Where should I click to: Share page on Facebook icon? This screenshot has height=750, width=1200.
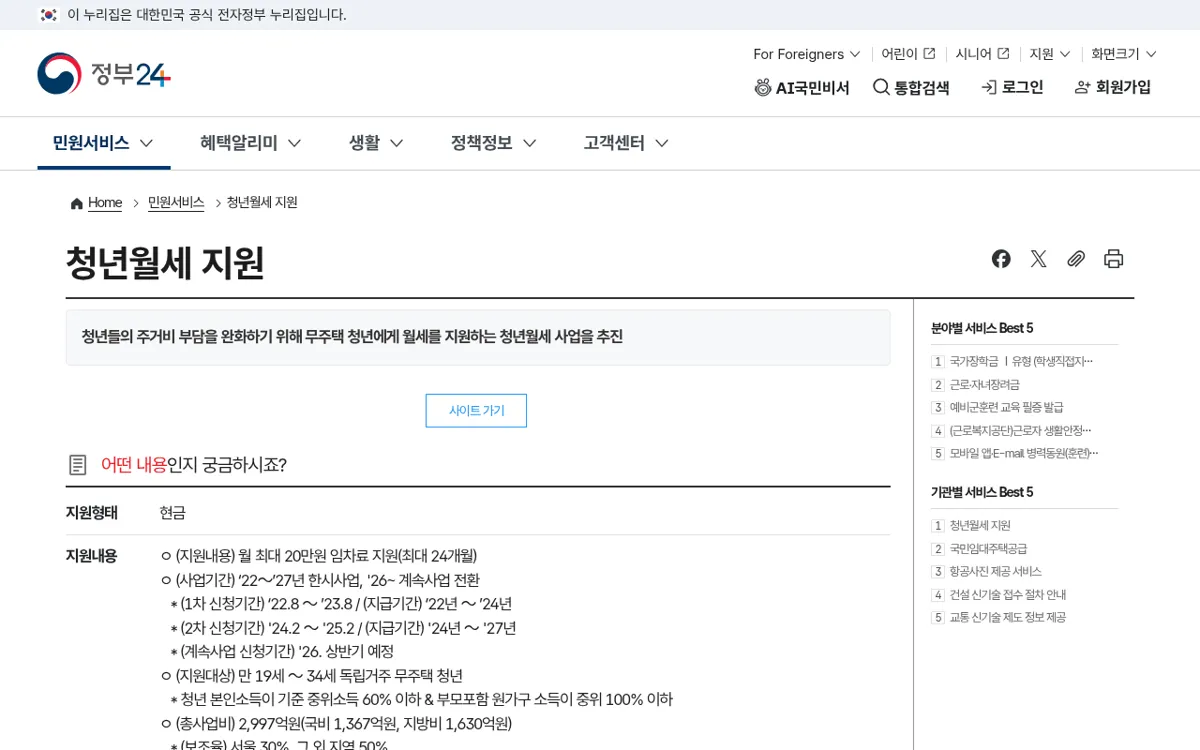(1001, 259)
